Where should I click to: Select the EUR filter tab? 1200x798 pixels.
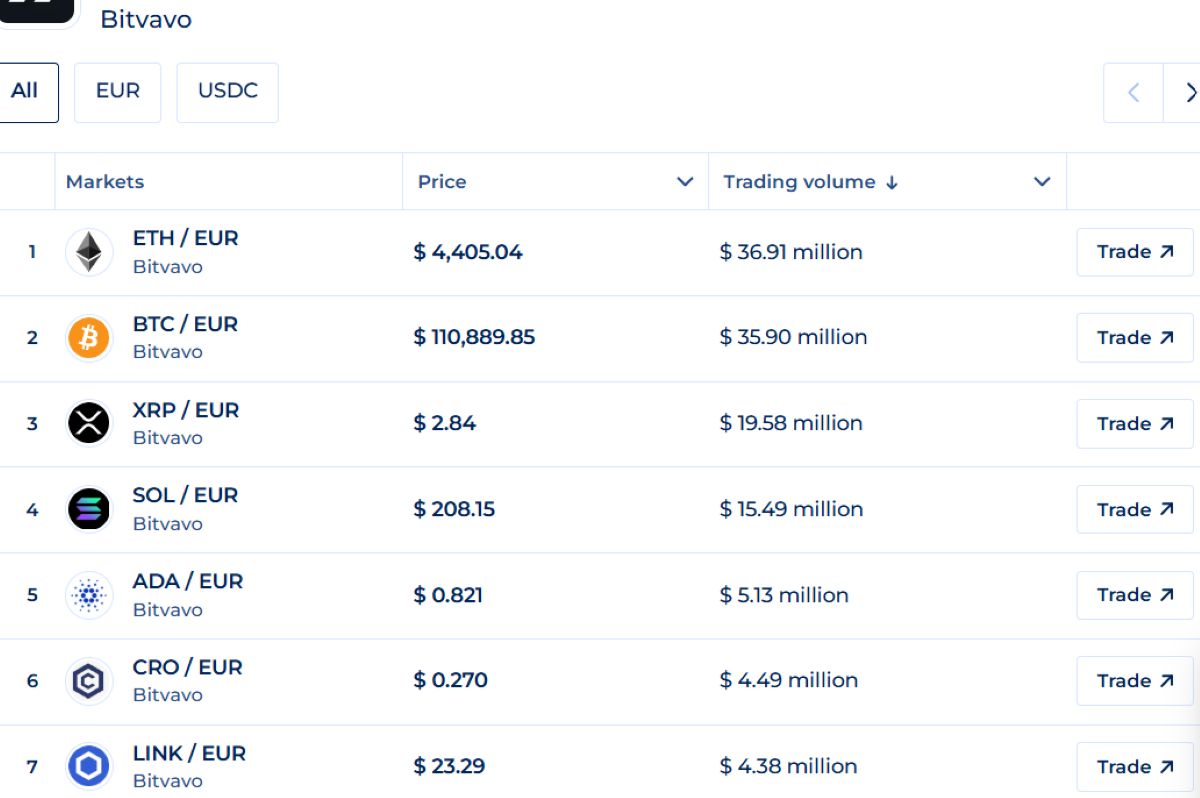(118, 92)
